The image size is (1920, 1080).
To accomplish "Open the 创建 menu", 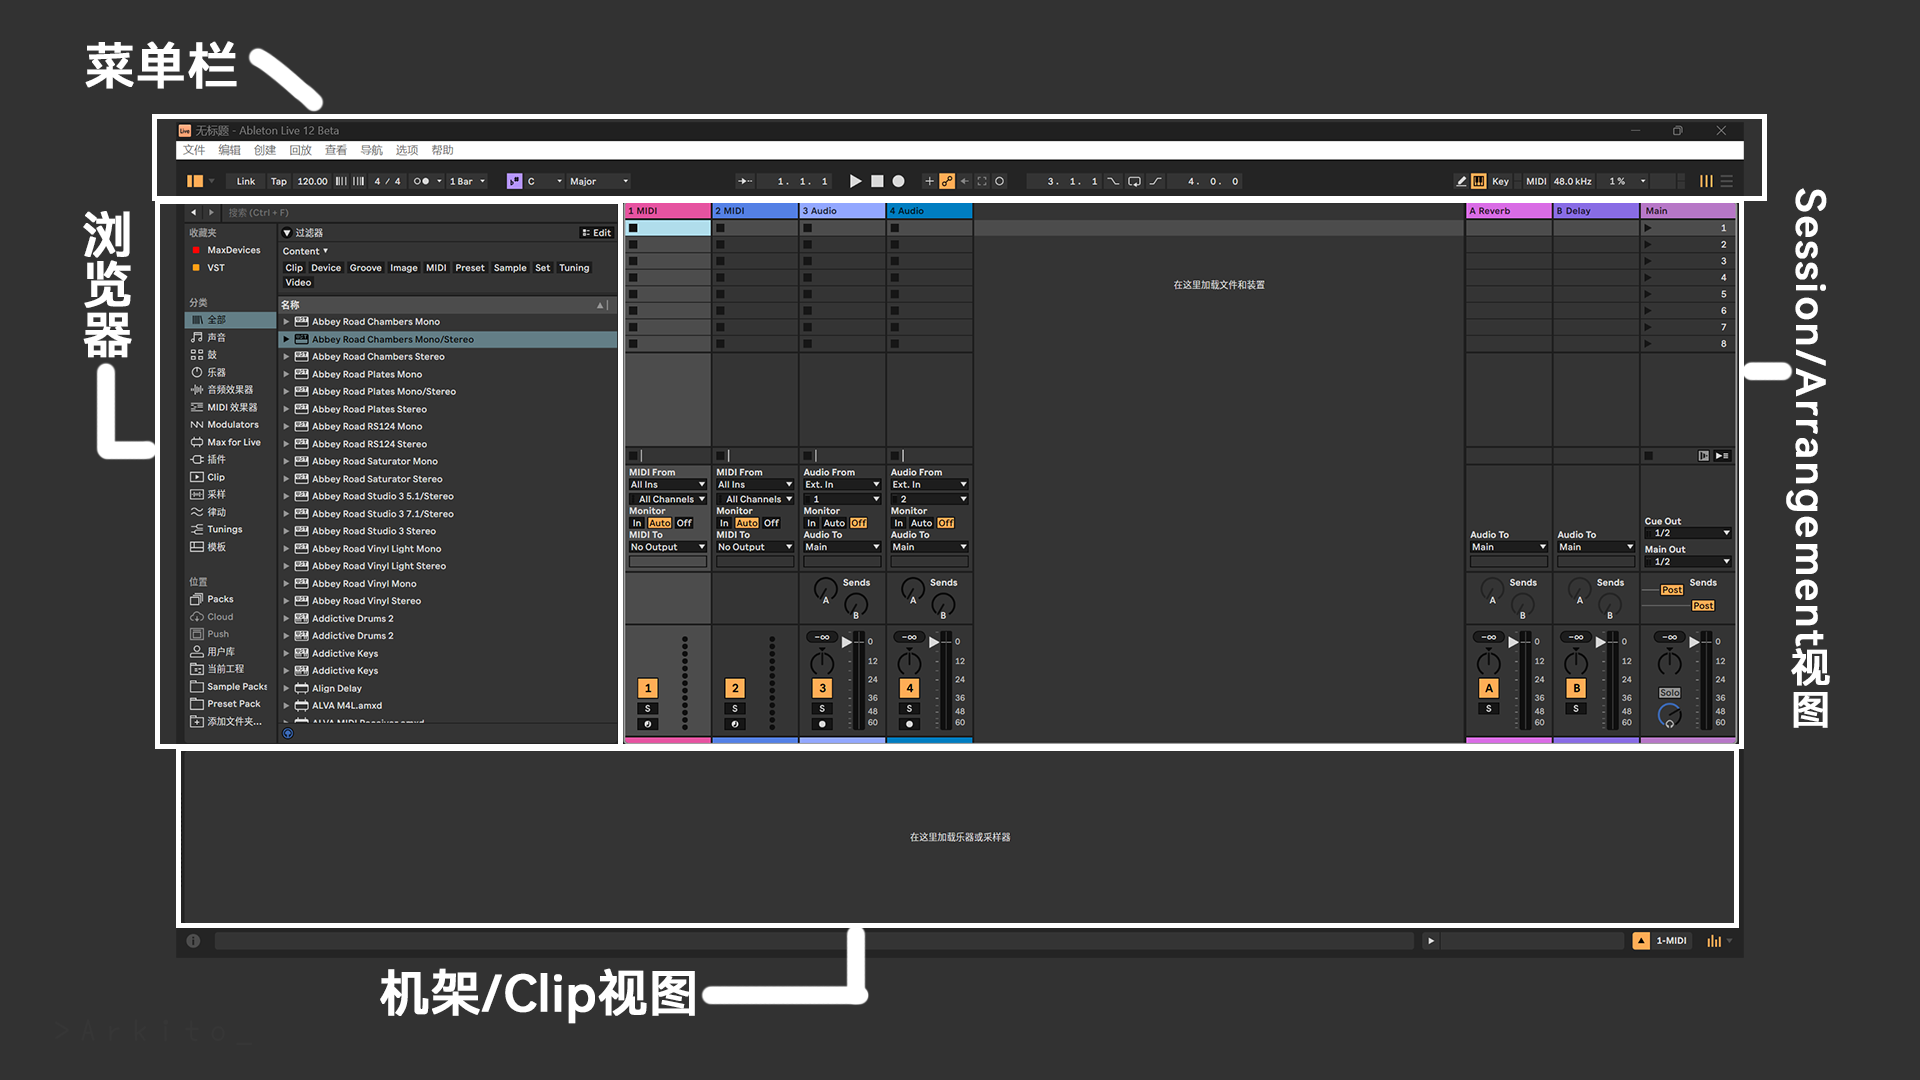I will click(x=264, y=150).
